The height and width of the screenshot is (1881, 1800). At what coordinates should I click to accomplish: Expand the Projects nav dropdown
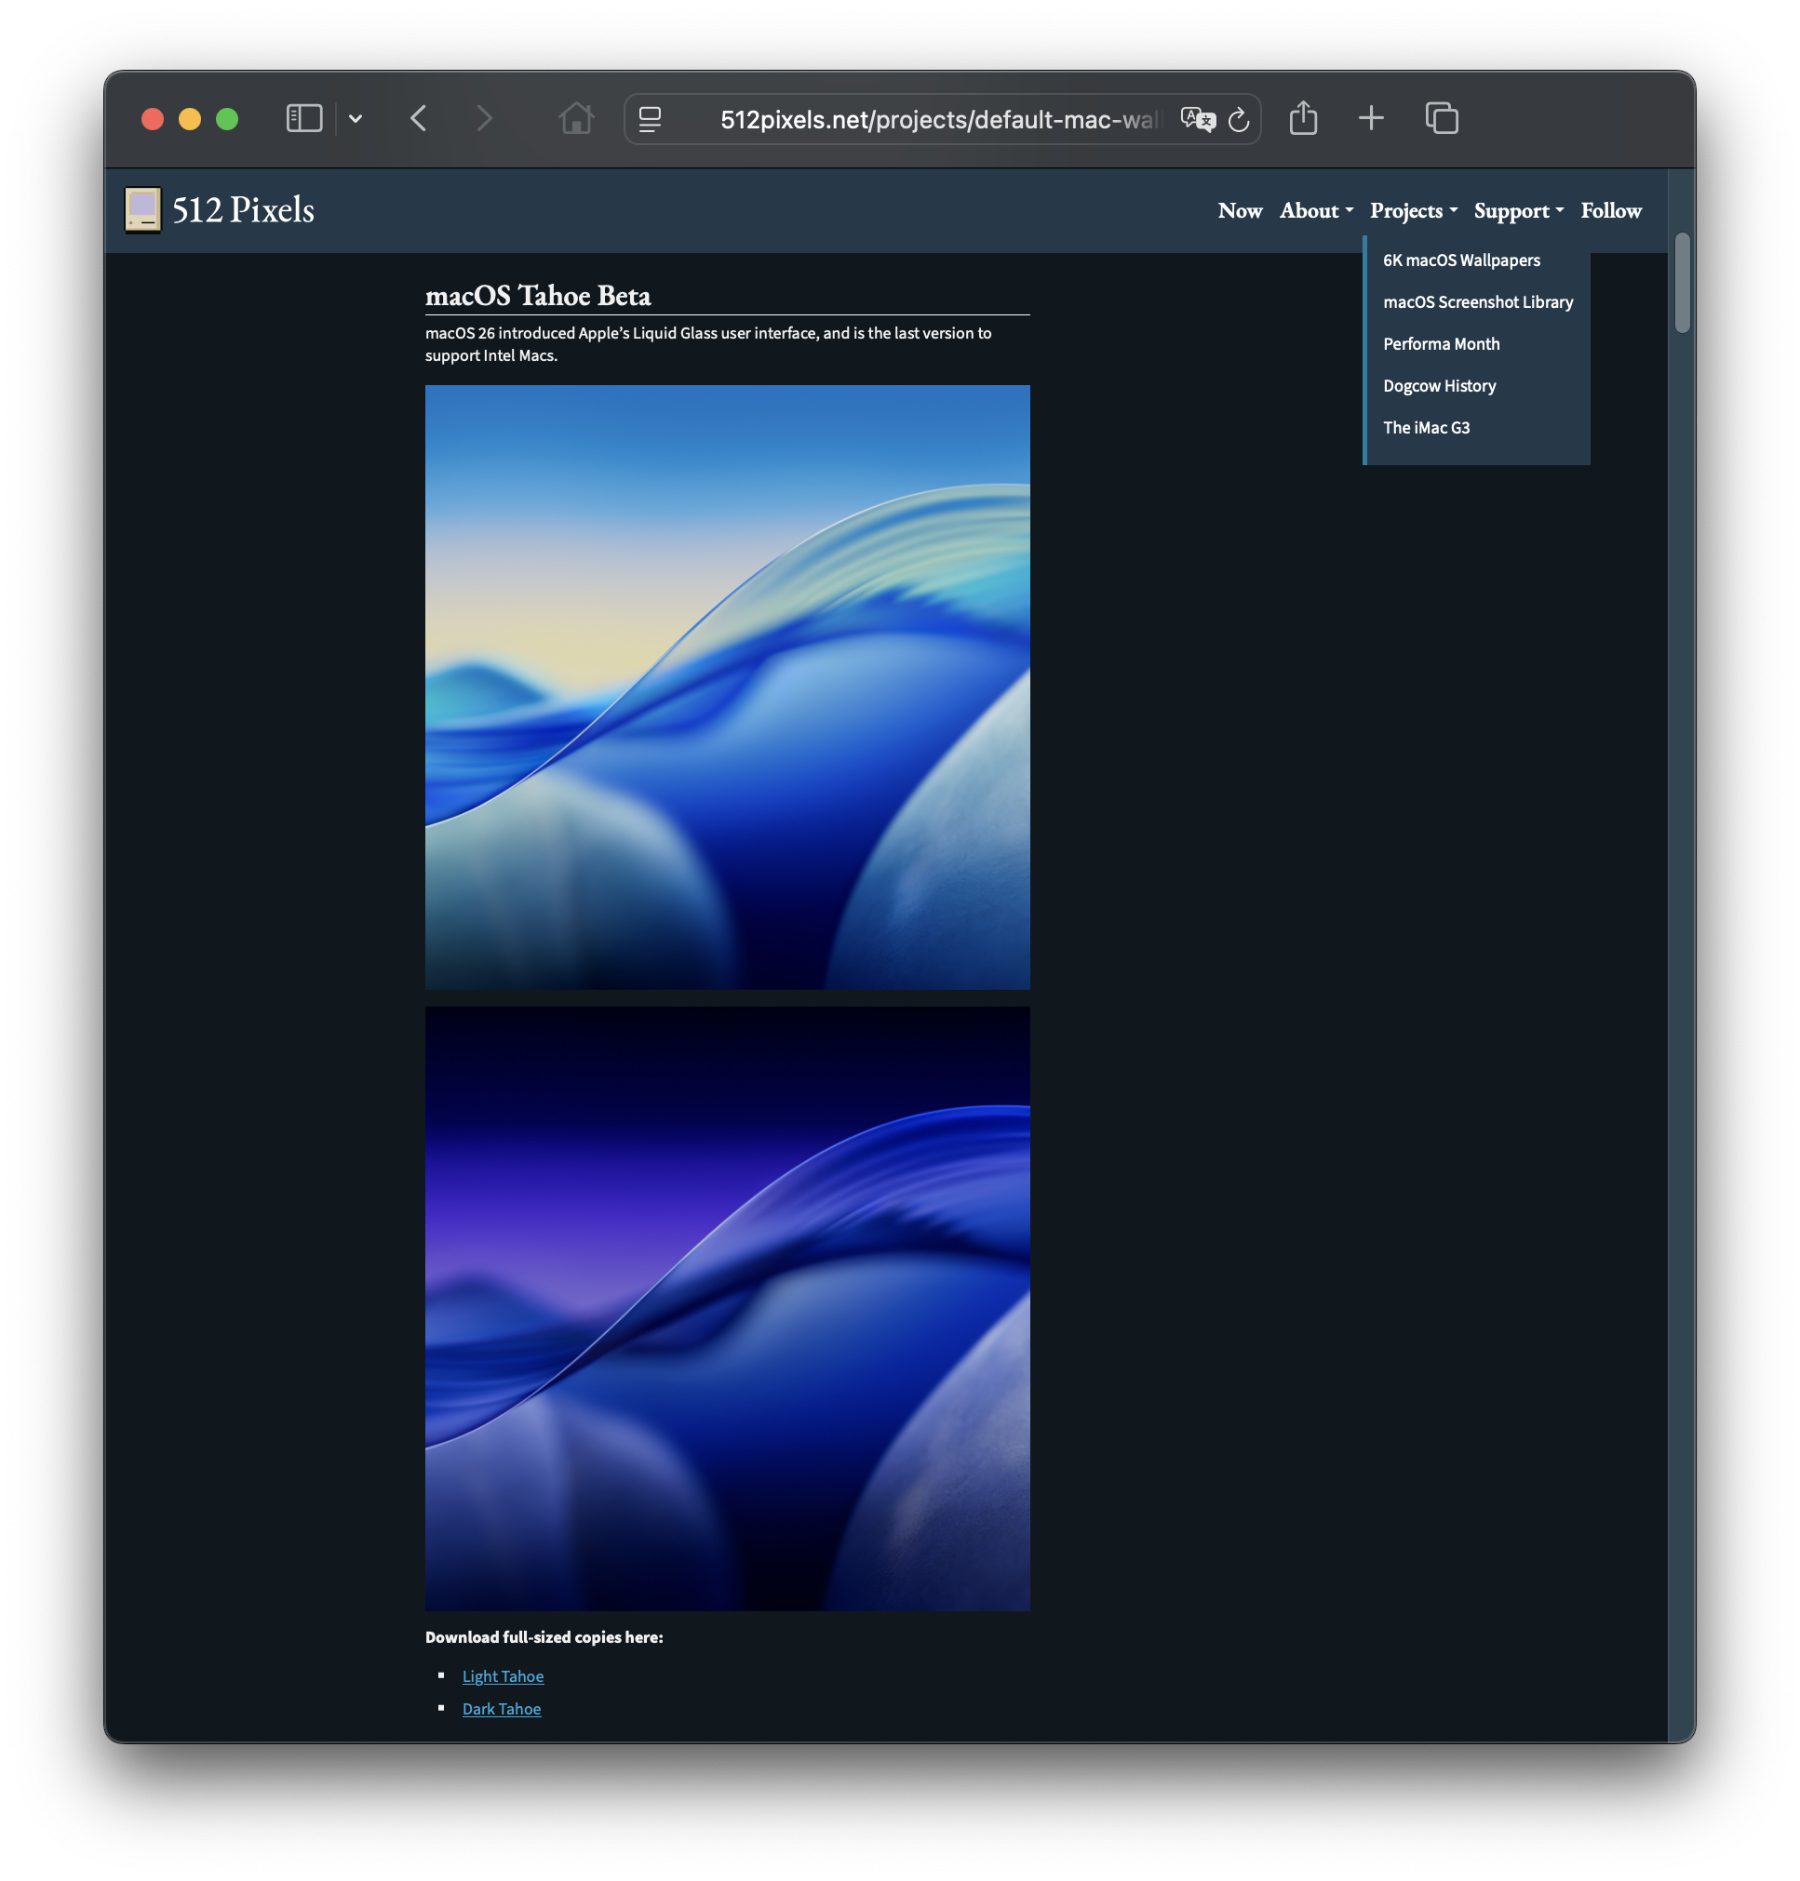click(1414, 211)
